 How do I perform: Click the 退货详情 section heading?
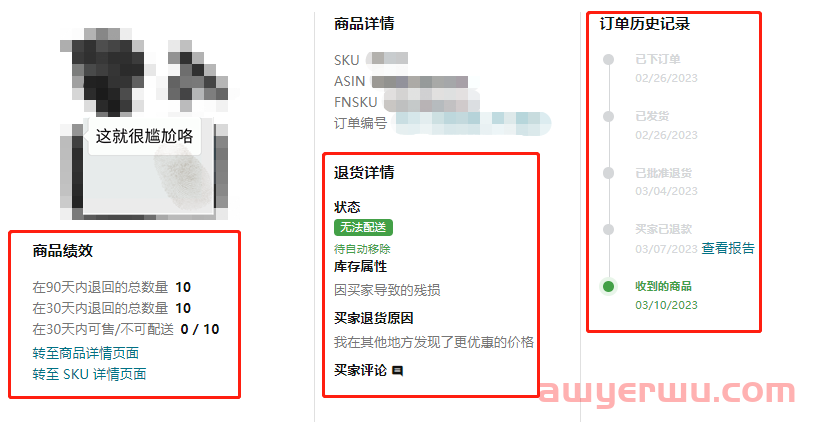[364, 172]
